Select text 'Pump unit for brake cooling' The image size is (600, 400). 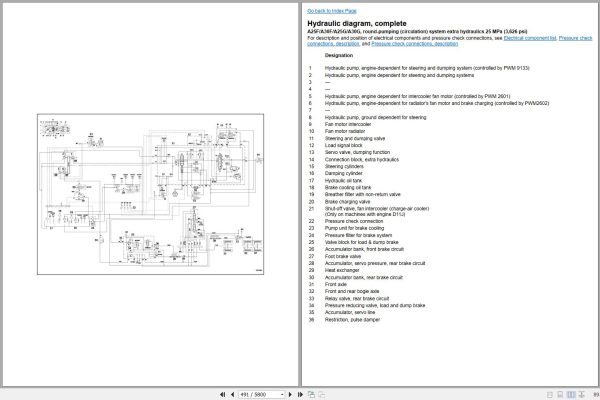(x=354, y=228)
